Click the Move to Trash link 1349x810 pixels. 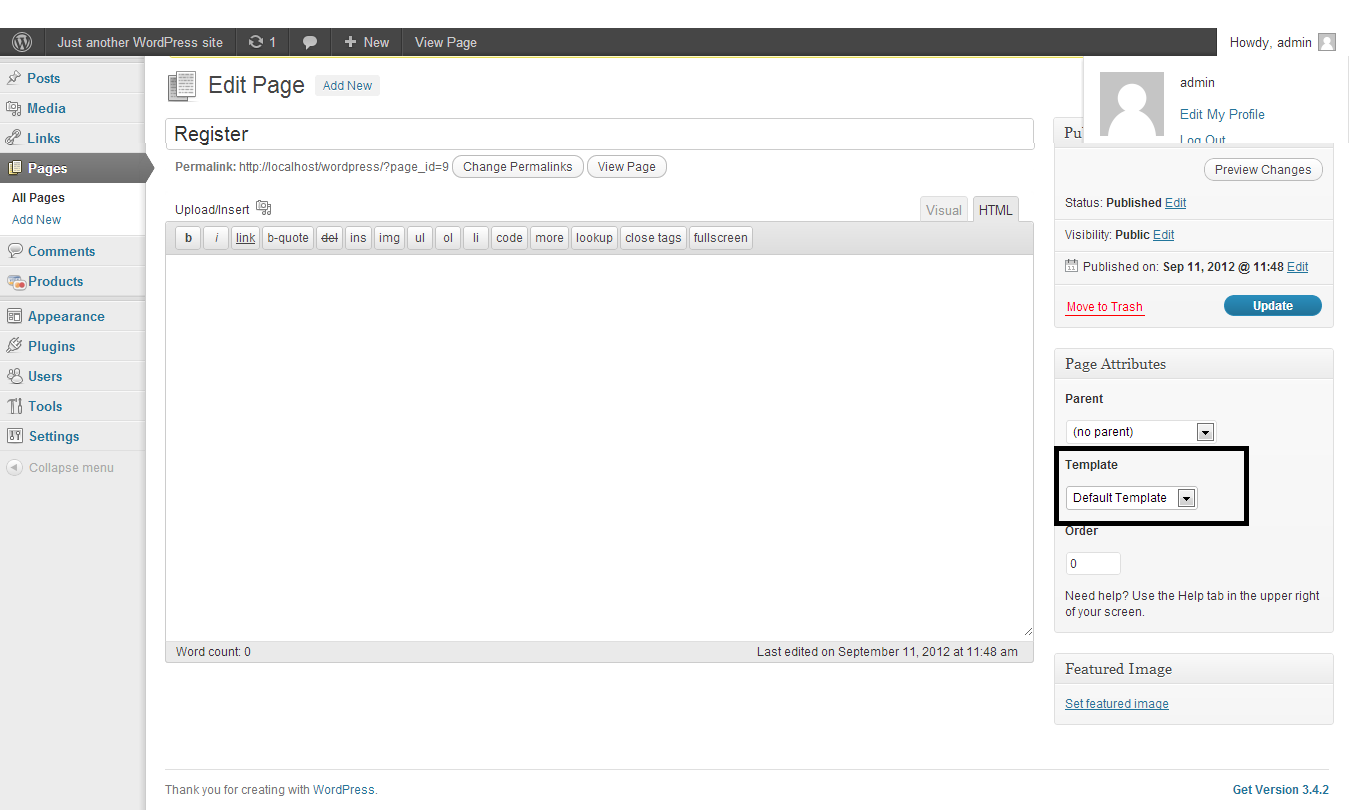coord(1104,307)
